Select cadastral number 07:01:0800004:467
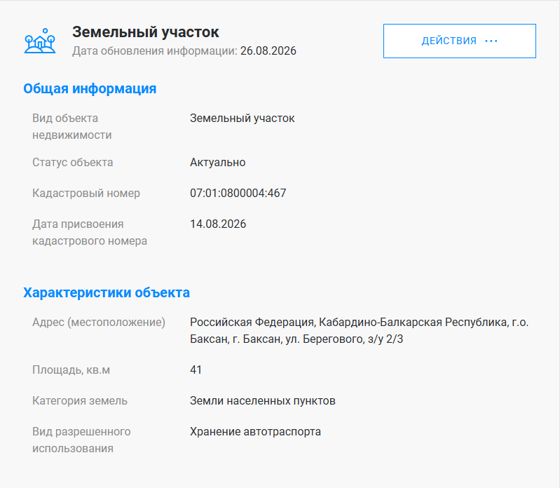This screenshot has height=488, width=560. 238,193
